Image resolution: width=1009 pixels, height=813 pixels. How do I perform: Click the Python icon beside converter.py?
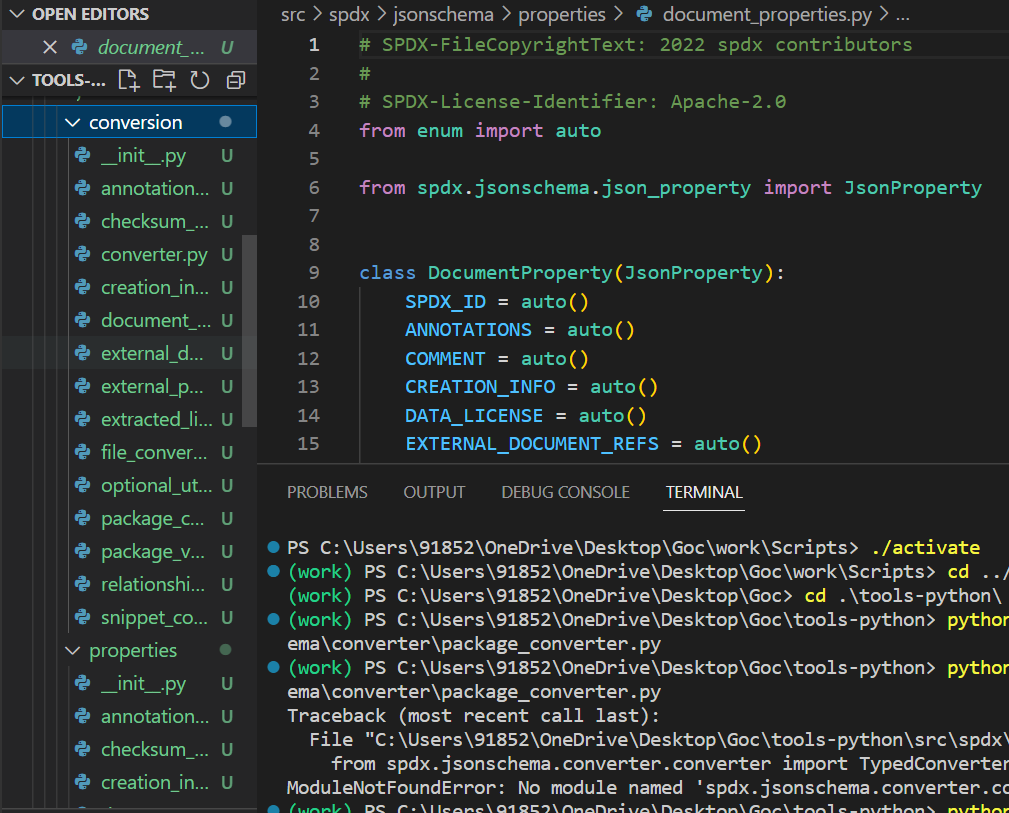click(x=83, y=255)
